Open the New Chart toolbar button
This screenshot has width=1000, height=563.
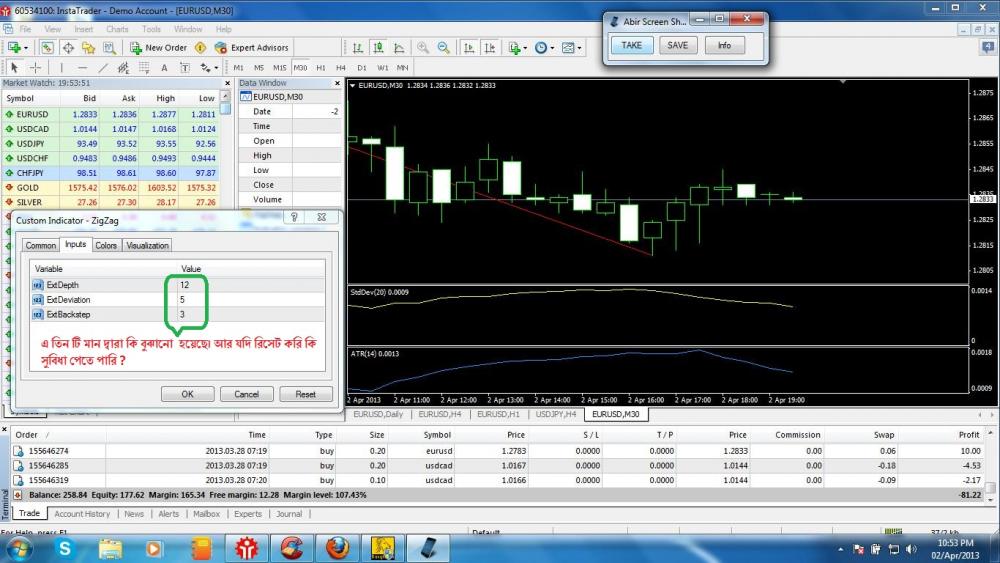tap(17, 48)
